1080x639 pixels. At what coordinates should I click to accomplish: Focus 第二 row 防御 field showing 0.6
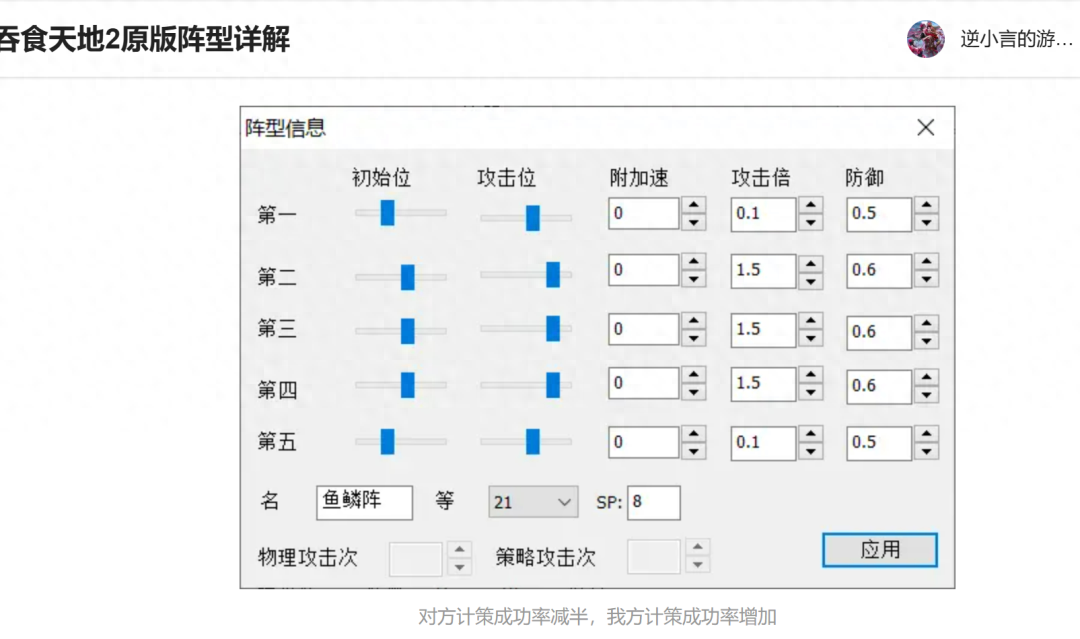tap(880, 270)
